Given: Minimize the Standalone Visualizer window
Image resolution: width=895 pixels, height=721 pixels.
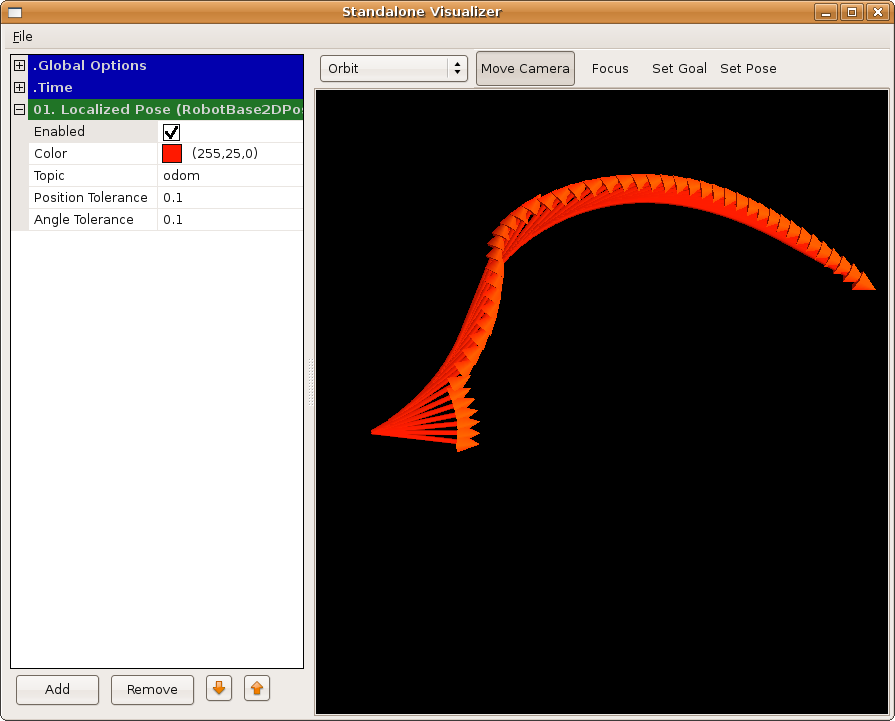Looking at the screenshot, I should point(826,12).
